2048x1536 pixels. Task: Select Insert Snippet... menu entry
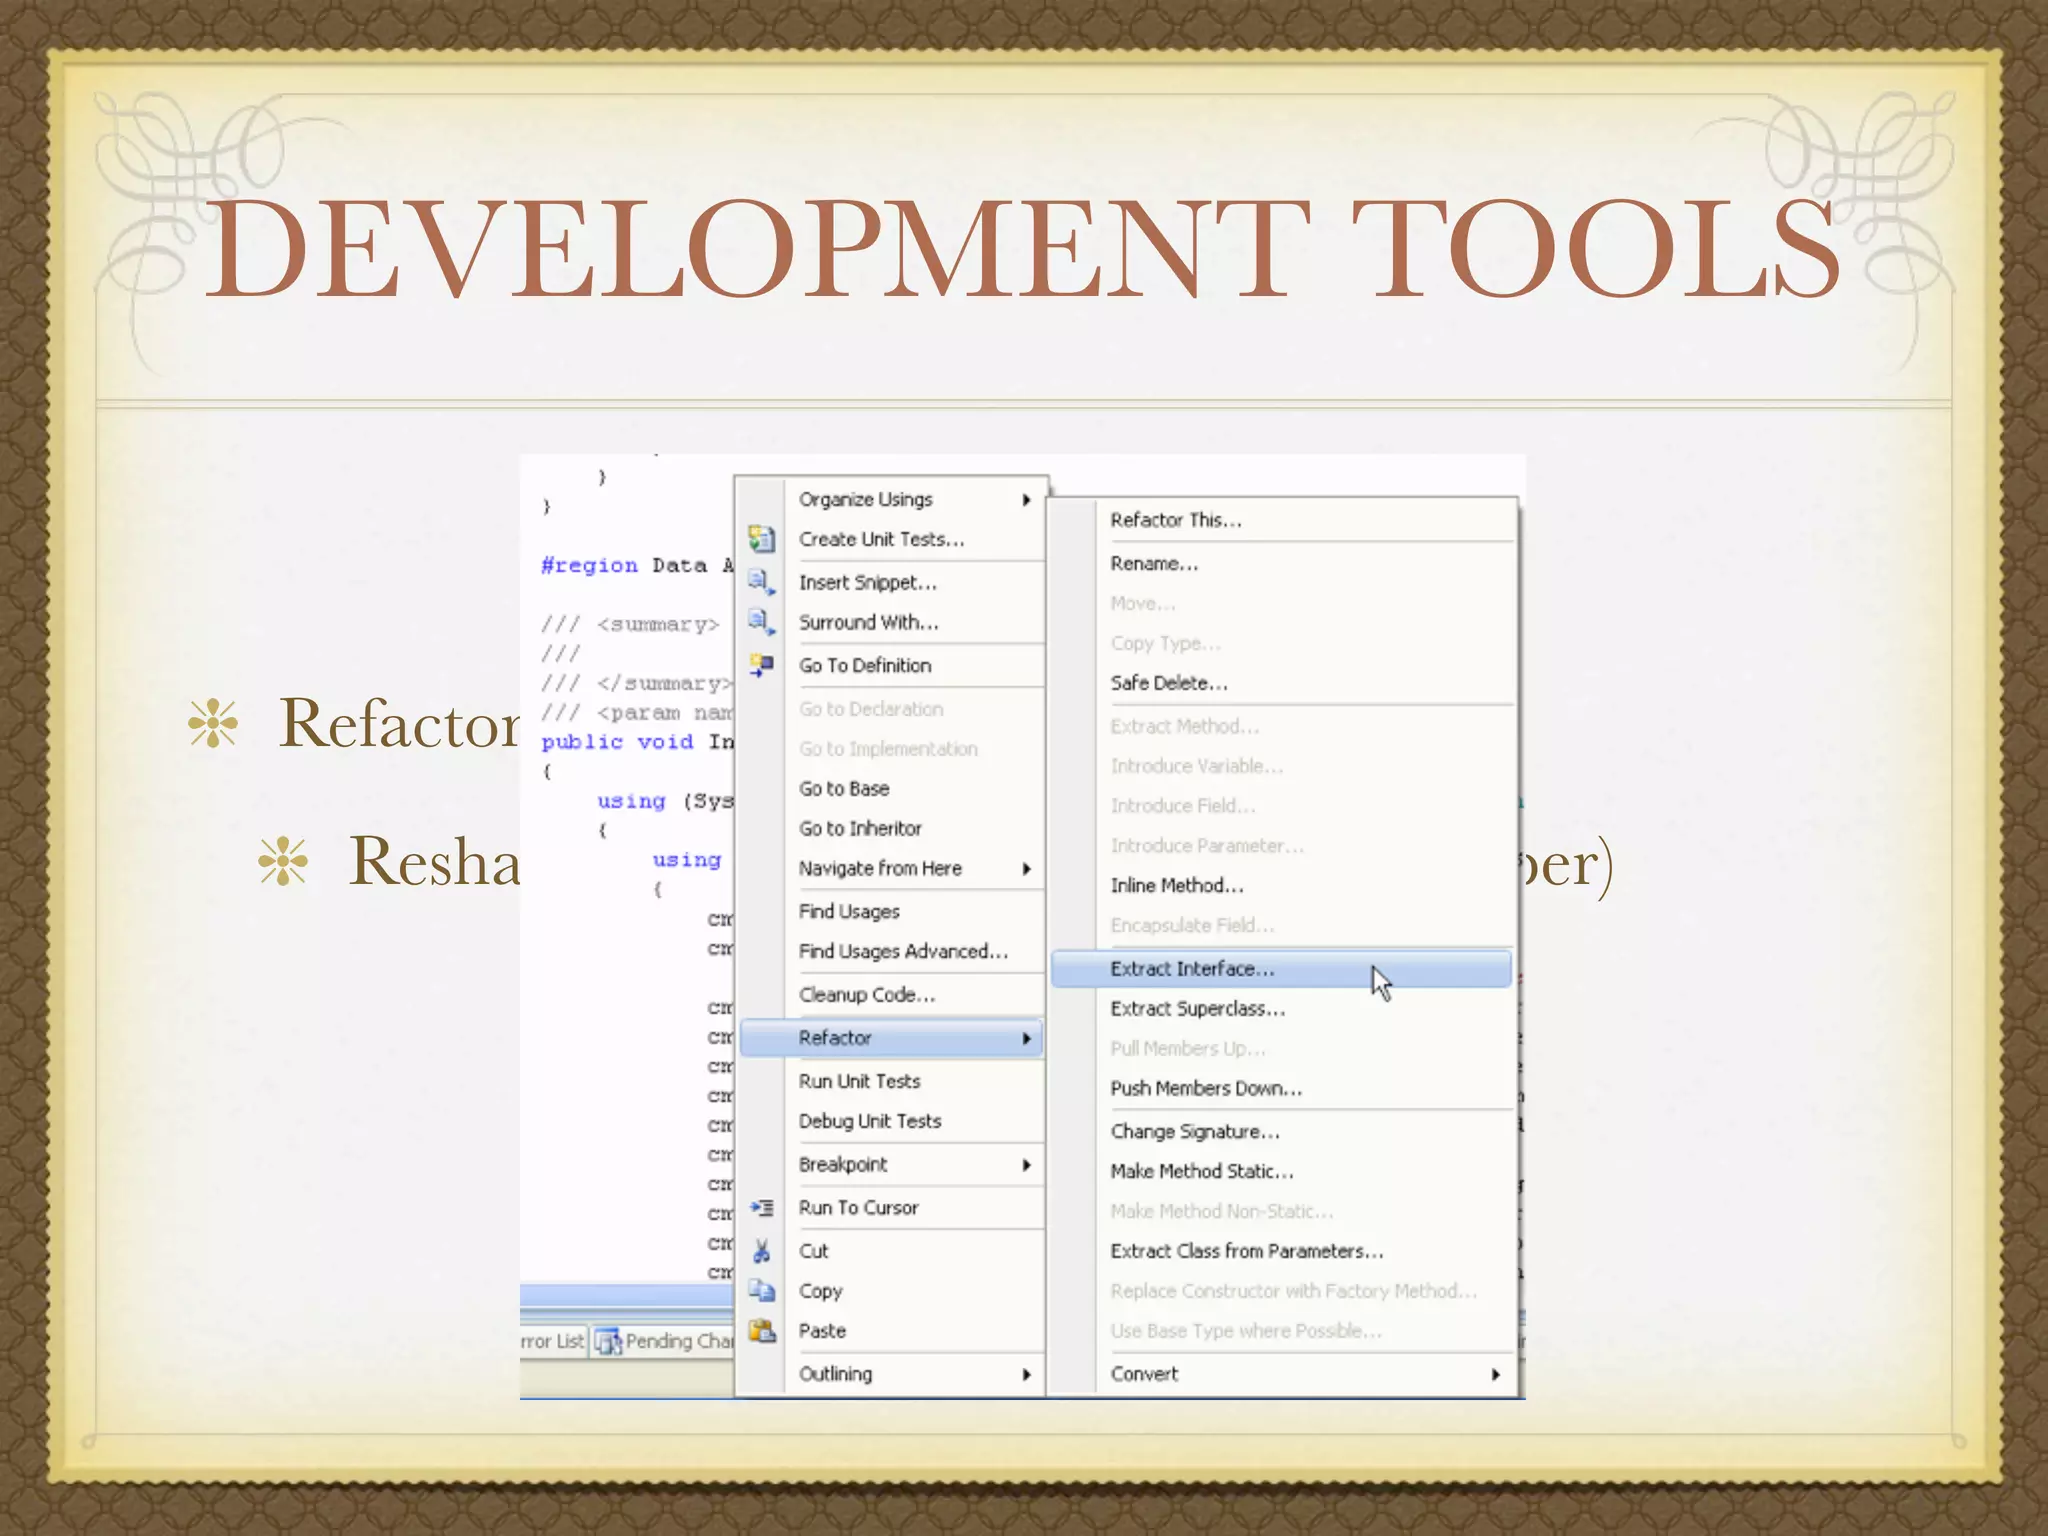(891, 582)
